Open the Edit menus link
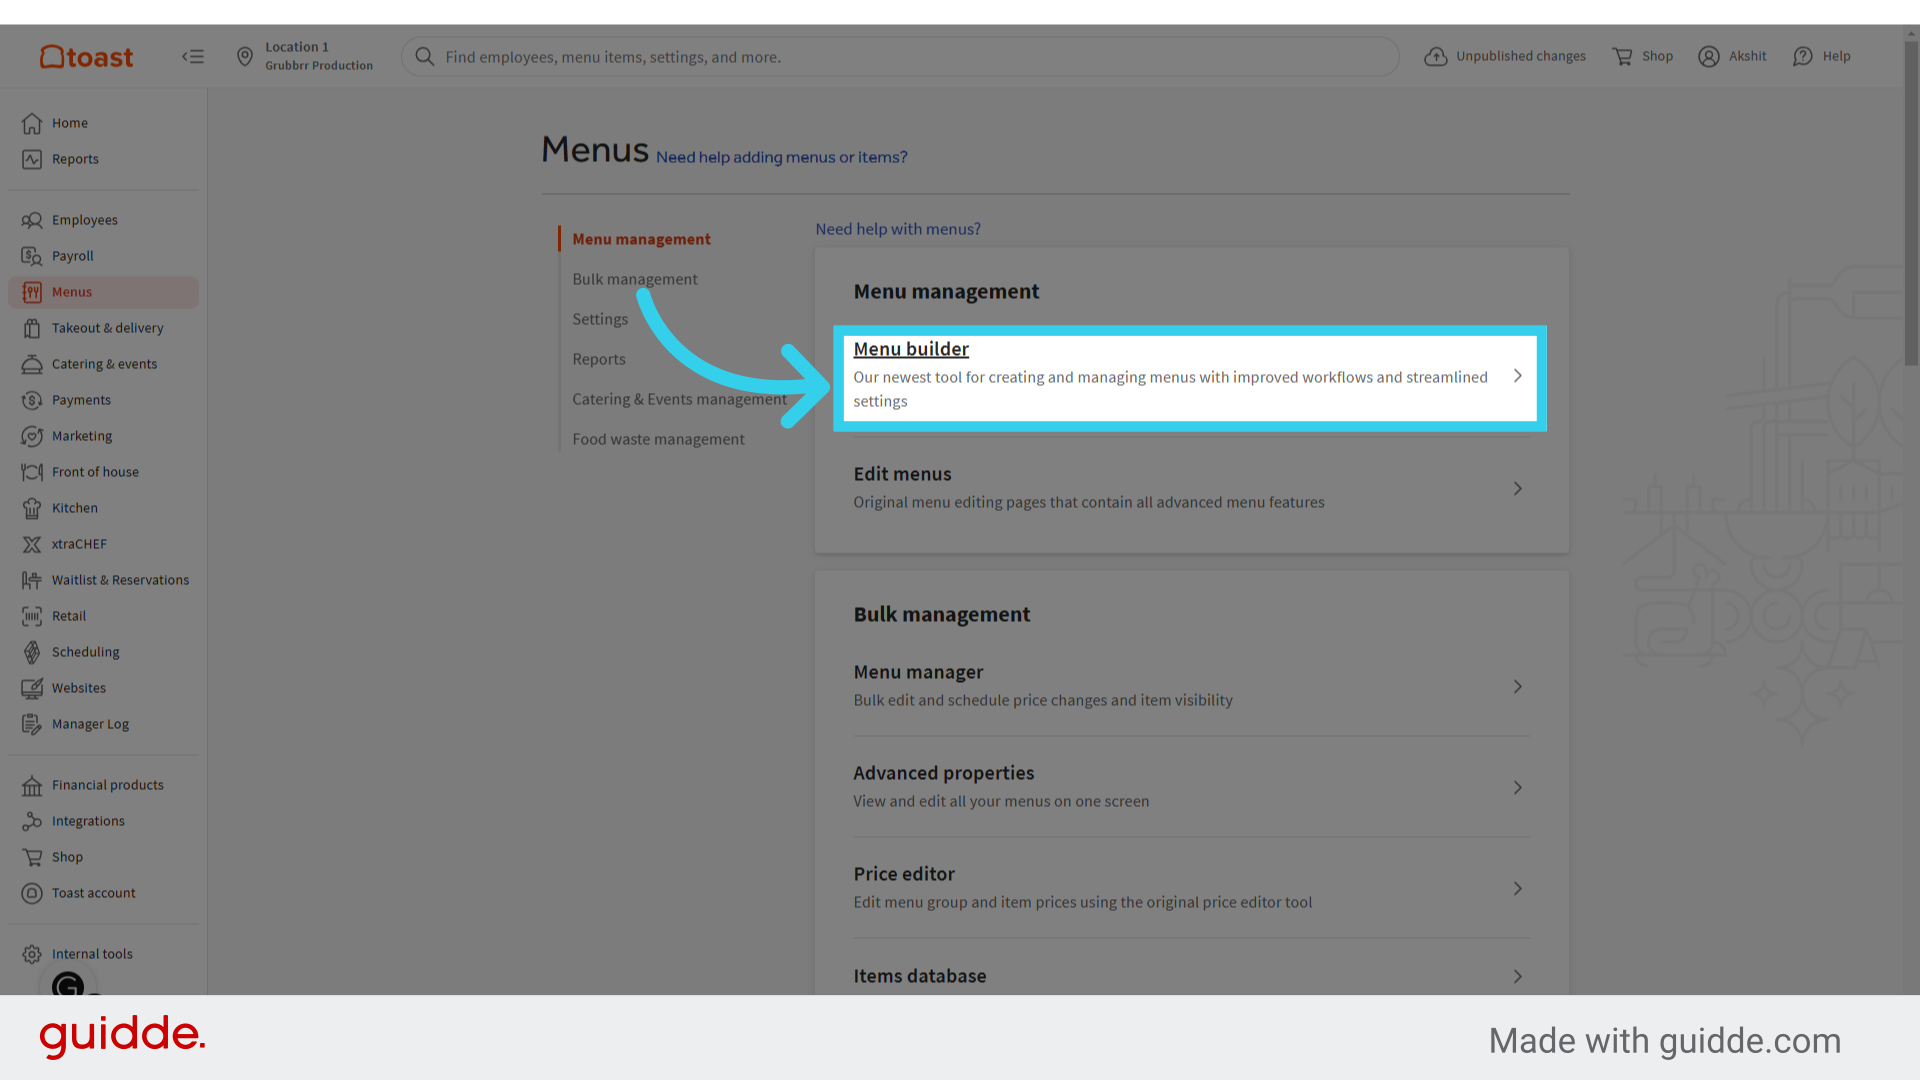Image resolution: width=1920 pixels, height=1080 pixels. 902,474
